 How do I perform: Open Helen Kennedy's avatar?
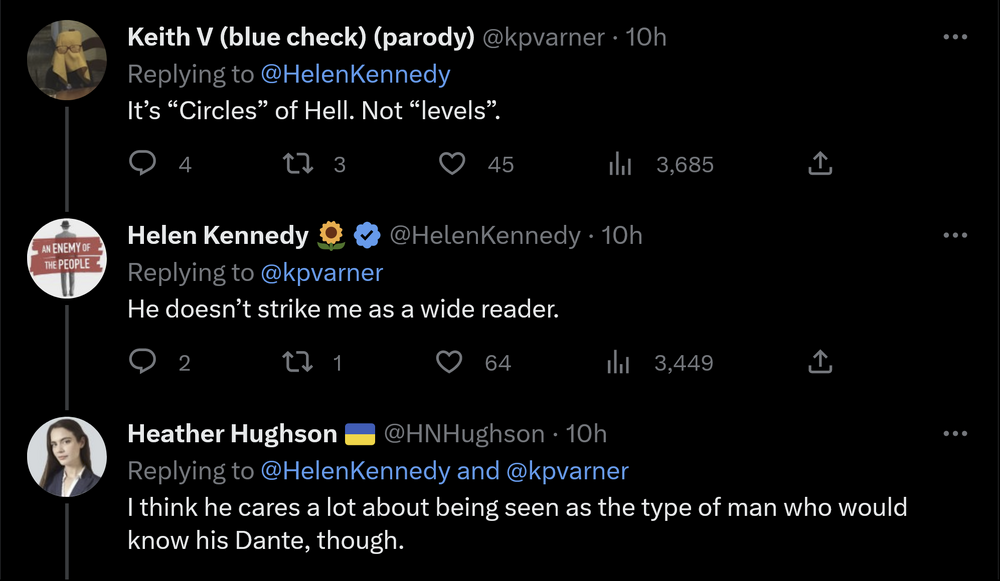tap(66, 258)
